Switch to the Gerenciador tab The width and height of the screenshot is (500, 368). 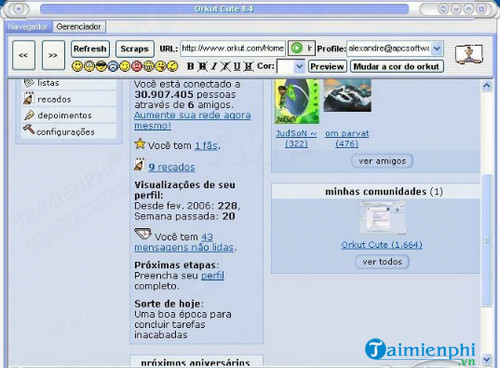click(79, 26)
